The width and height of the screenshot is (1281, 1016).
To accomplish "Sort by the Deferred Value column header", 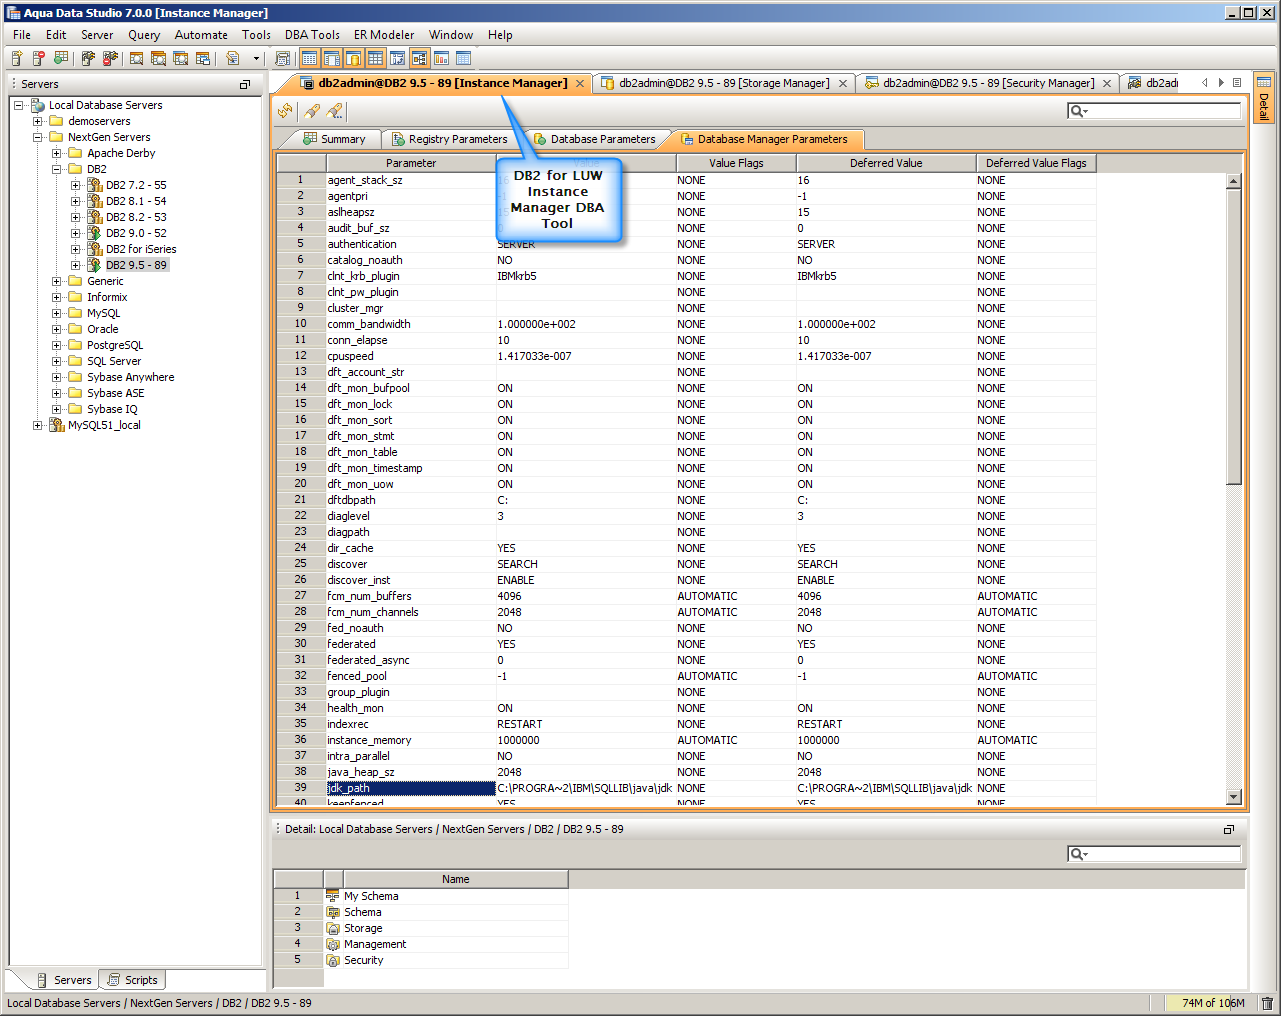I will 886,163.
